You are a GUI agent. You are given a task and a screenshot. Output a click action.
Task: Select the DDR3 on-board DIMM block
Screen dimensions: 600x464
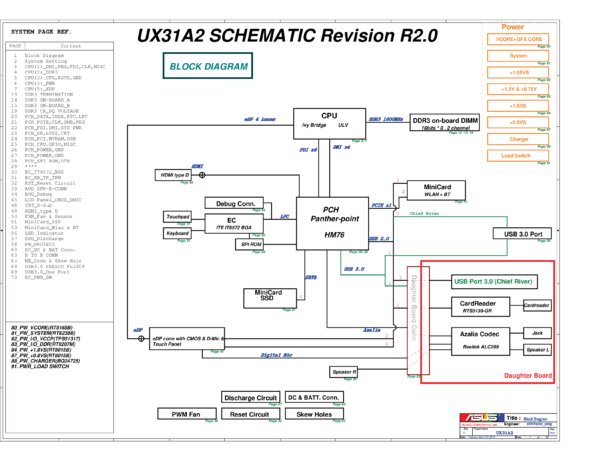tap(445, 122)
